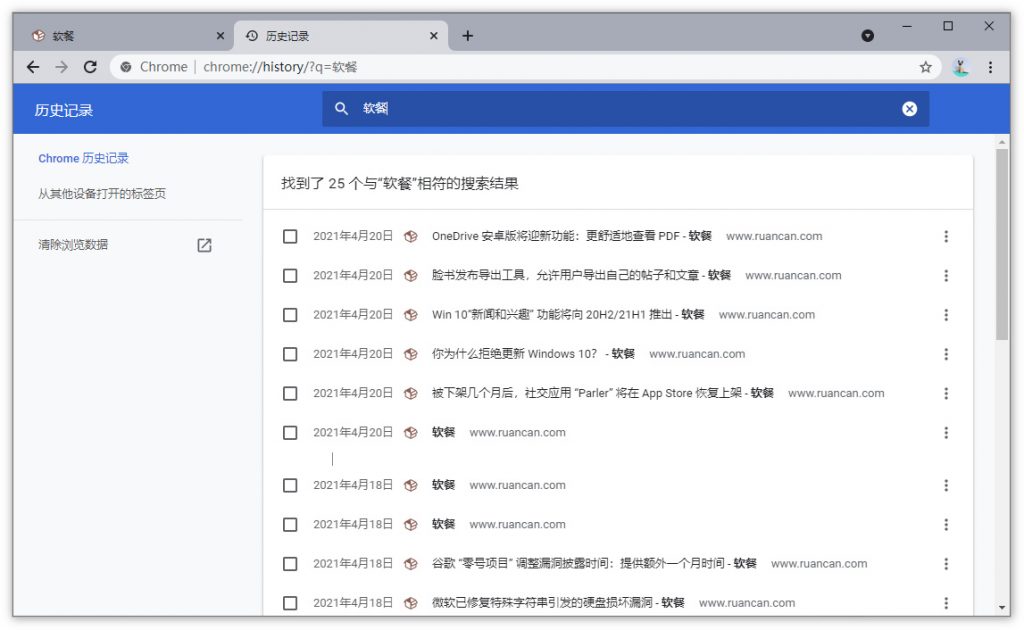Select Chrome 历史记录 in the sidebar
This screenshot has height=630, width=1024.
[84, 158]
